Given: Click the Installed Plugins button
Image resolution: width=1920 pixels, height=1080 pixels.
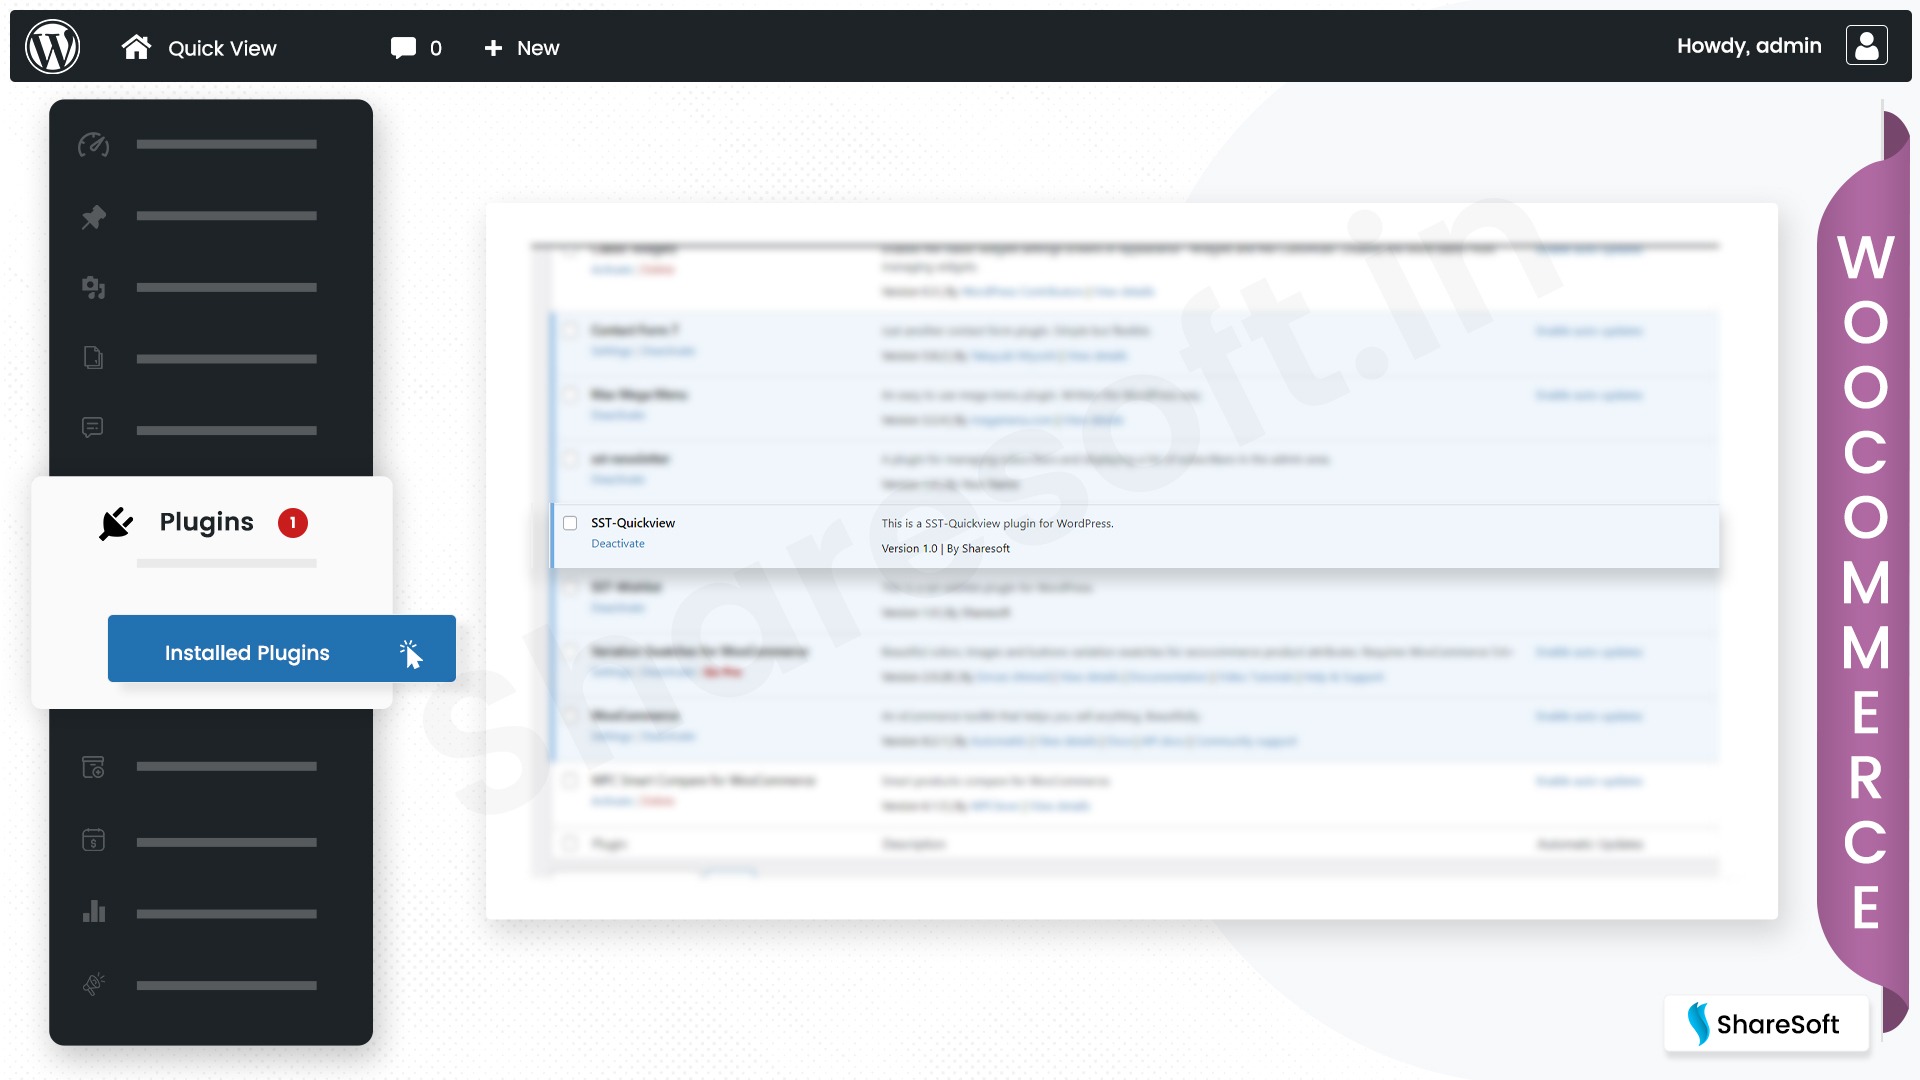Looking at the screenshot, I should pos(282,649).
